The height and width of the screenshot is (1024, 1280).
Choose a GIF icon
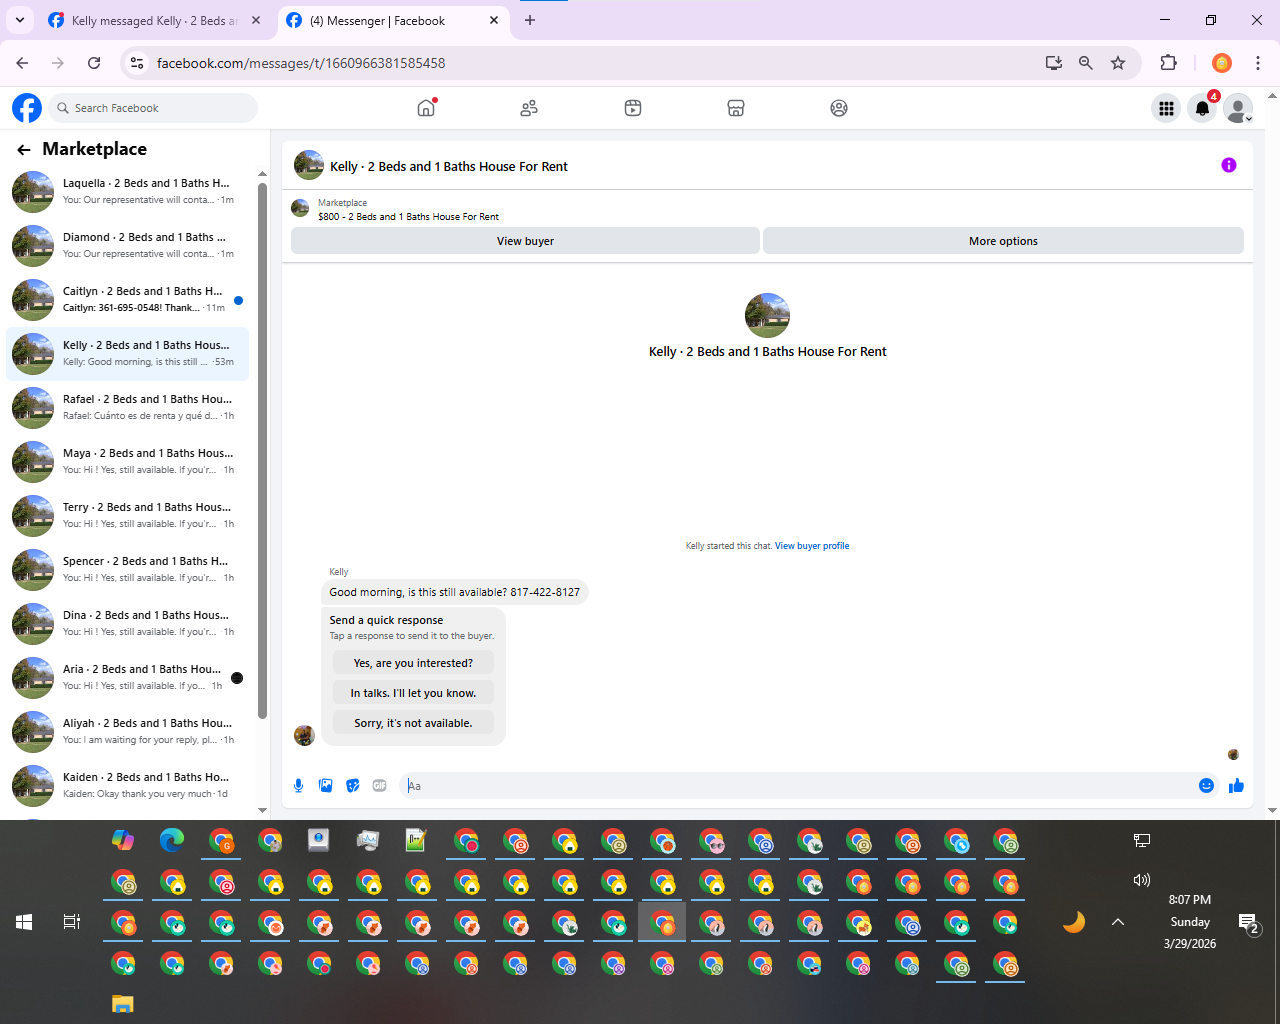379,786
